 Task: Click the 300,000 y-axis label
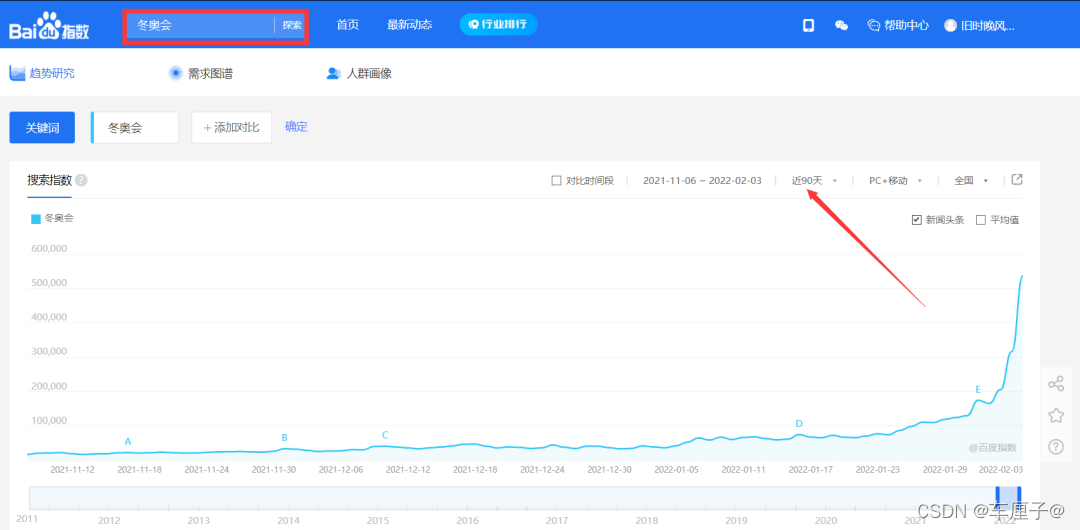(x=48, y=351)
